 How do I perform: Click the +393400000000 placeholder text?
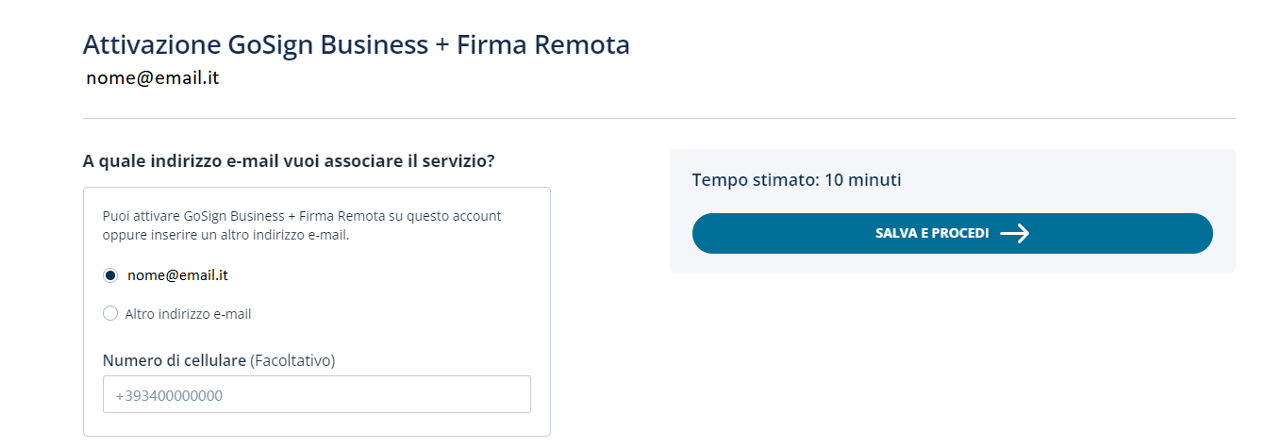[169, 396]
